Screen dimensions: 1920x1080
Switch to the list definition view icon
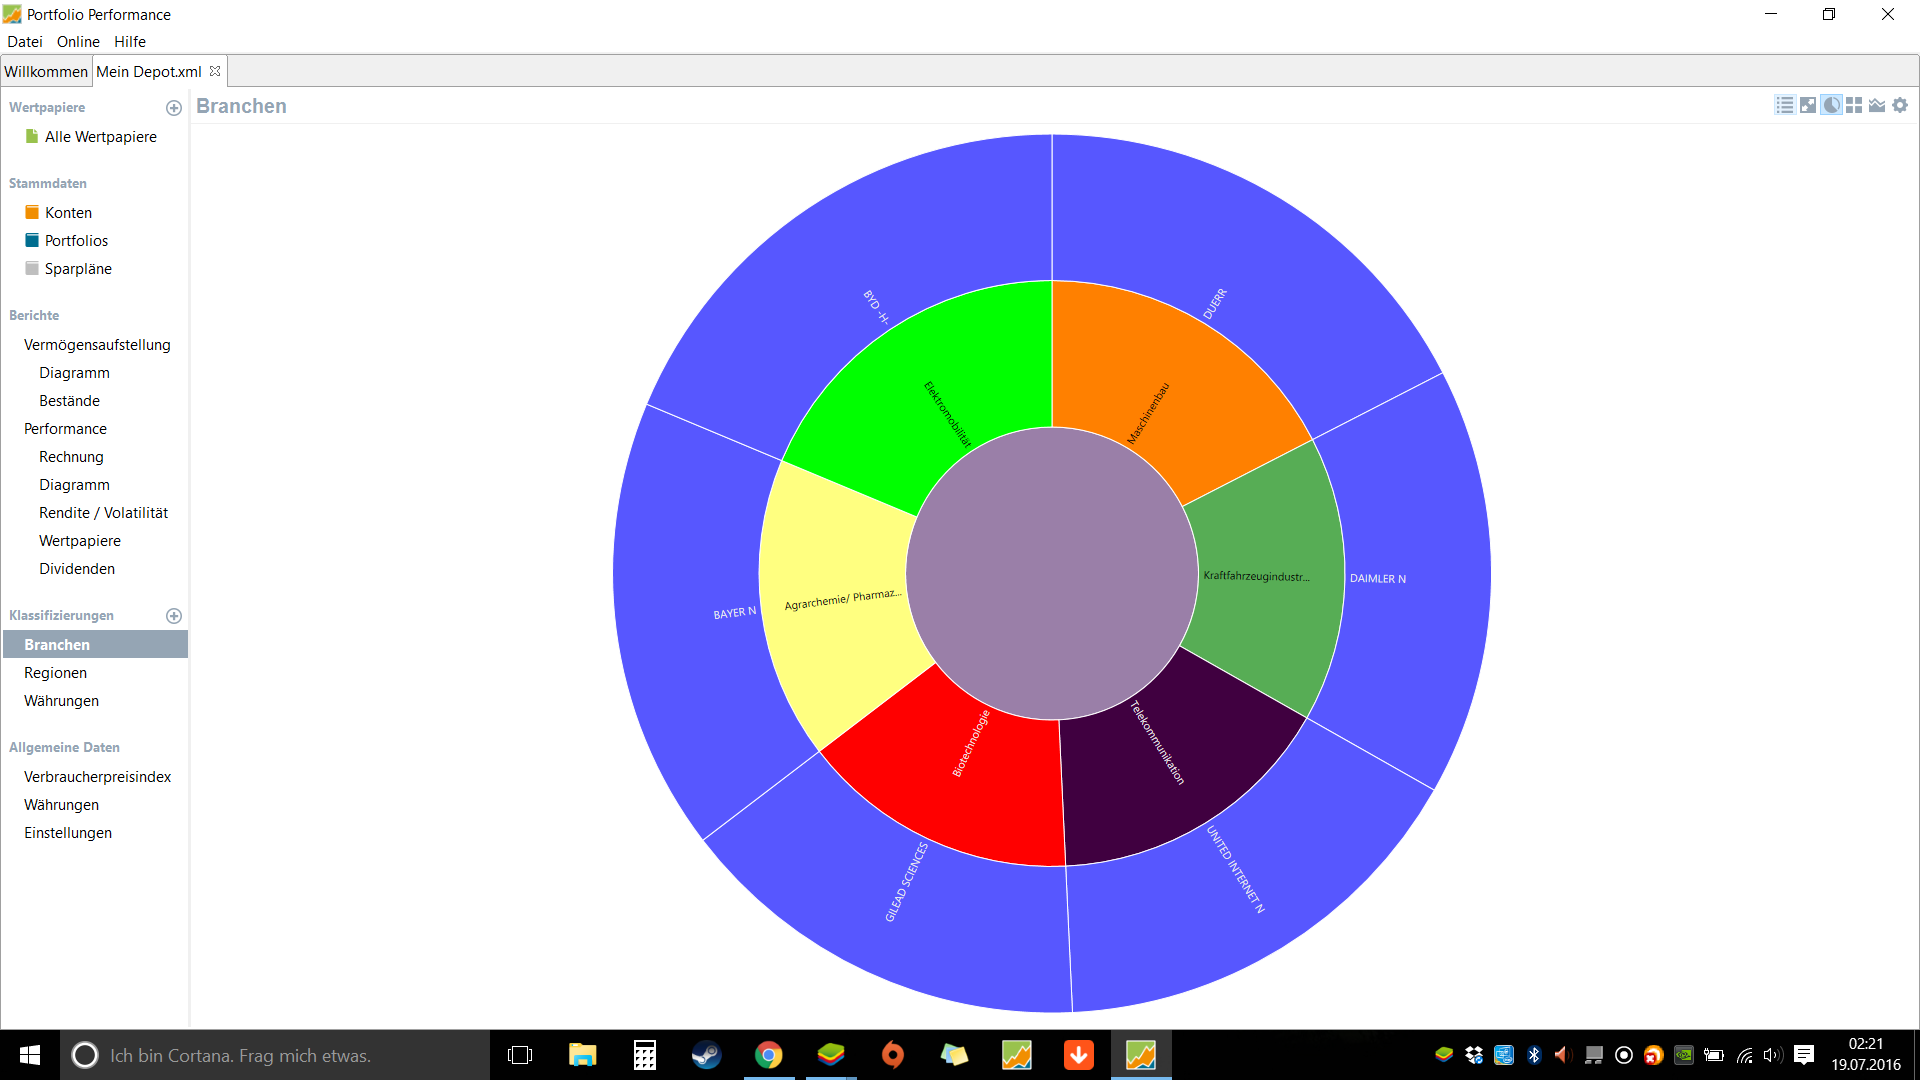[1785, 105]
